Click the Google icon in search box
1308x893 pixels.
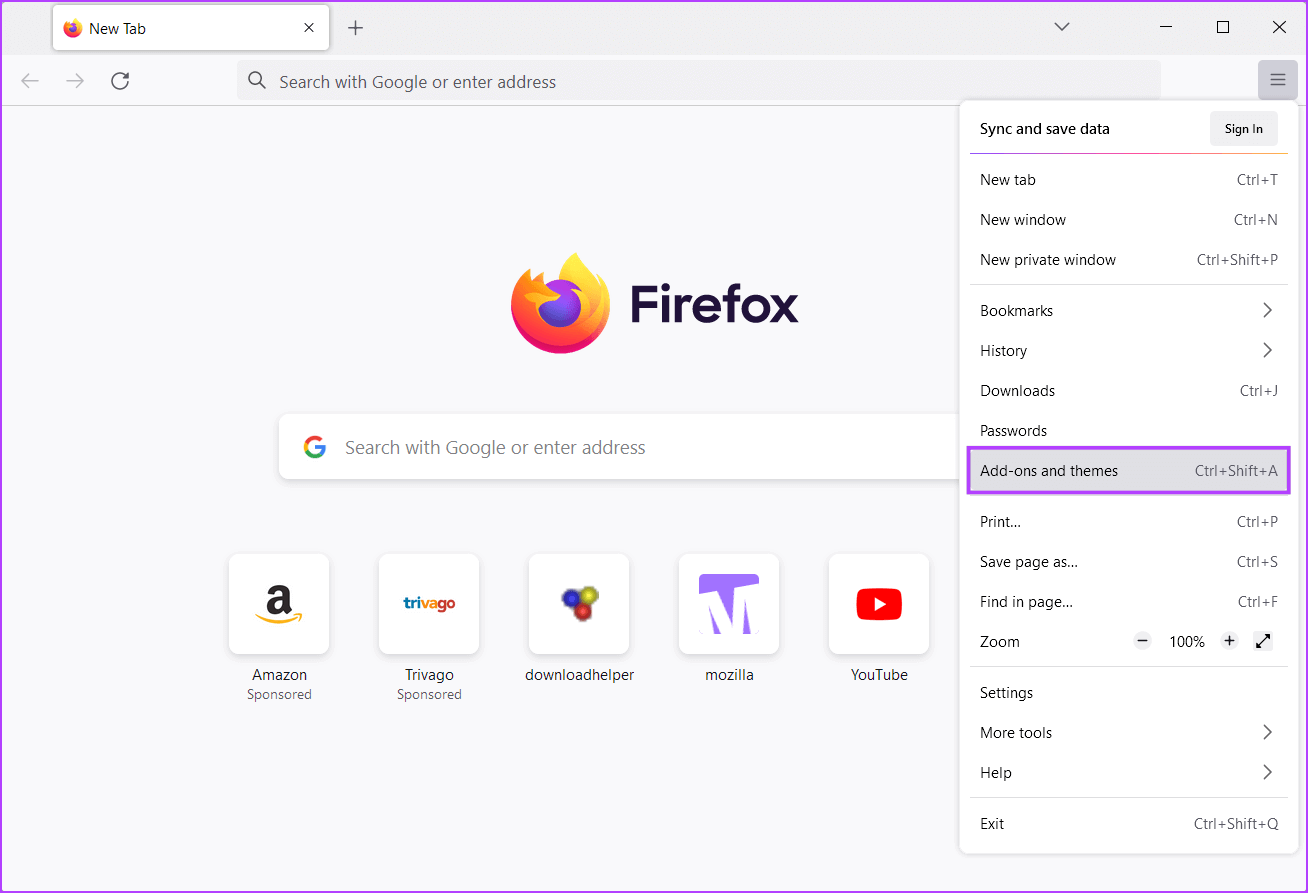point(315,447)
